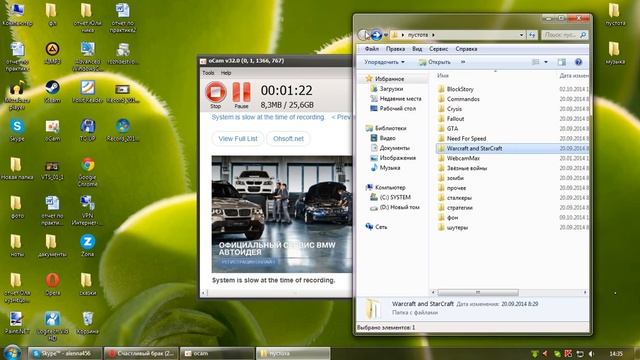Select the Звёздные войны folder
The height and width of the screenshot is (360, 640).
click(467, 168)
